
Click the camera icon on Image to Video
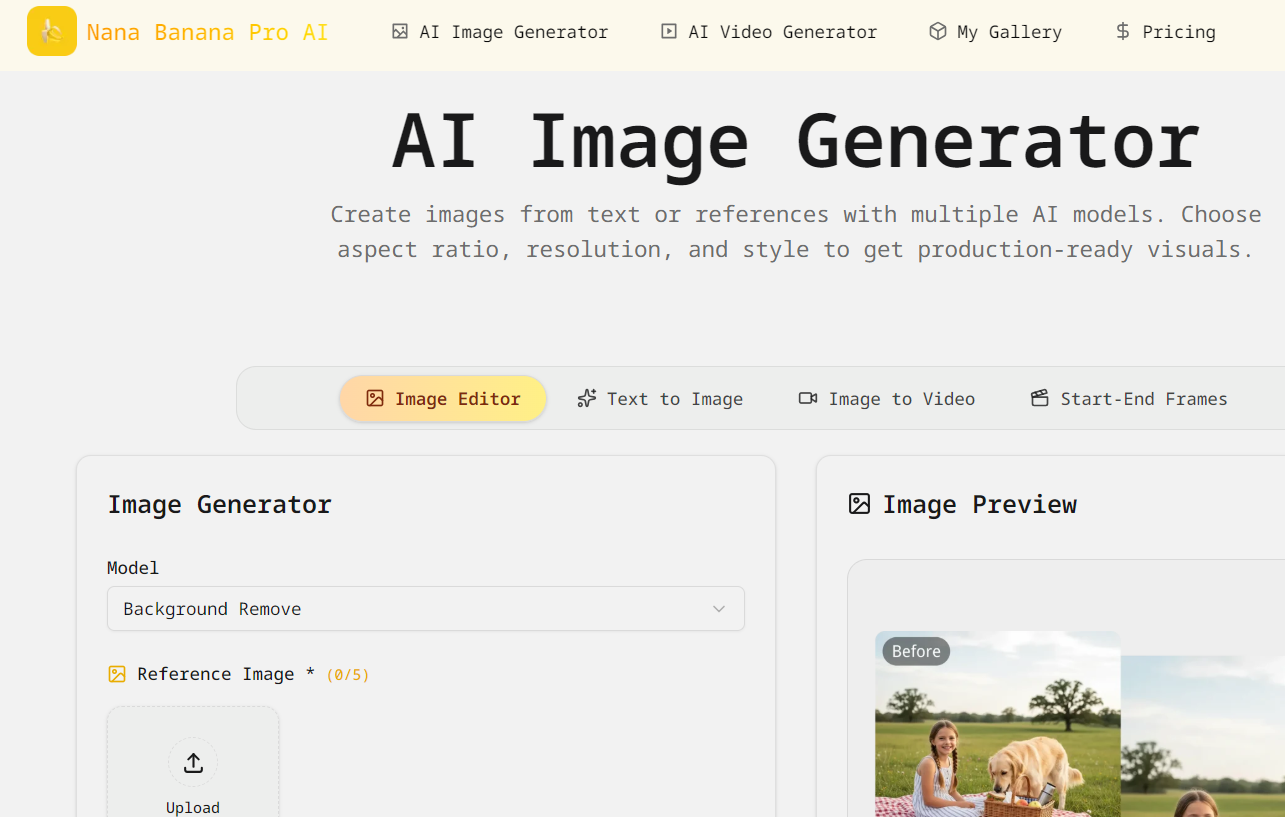point(808,399)
